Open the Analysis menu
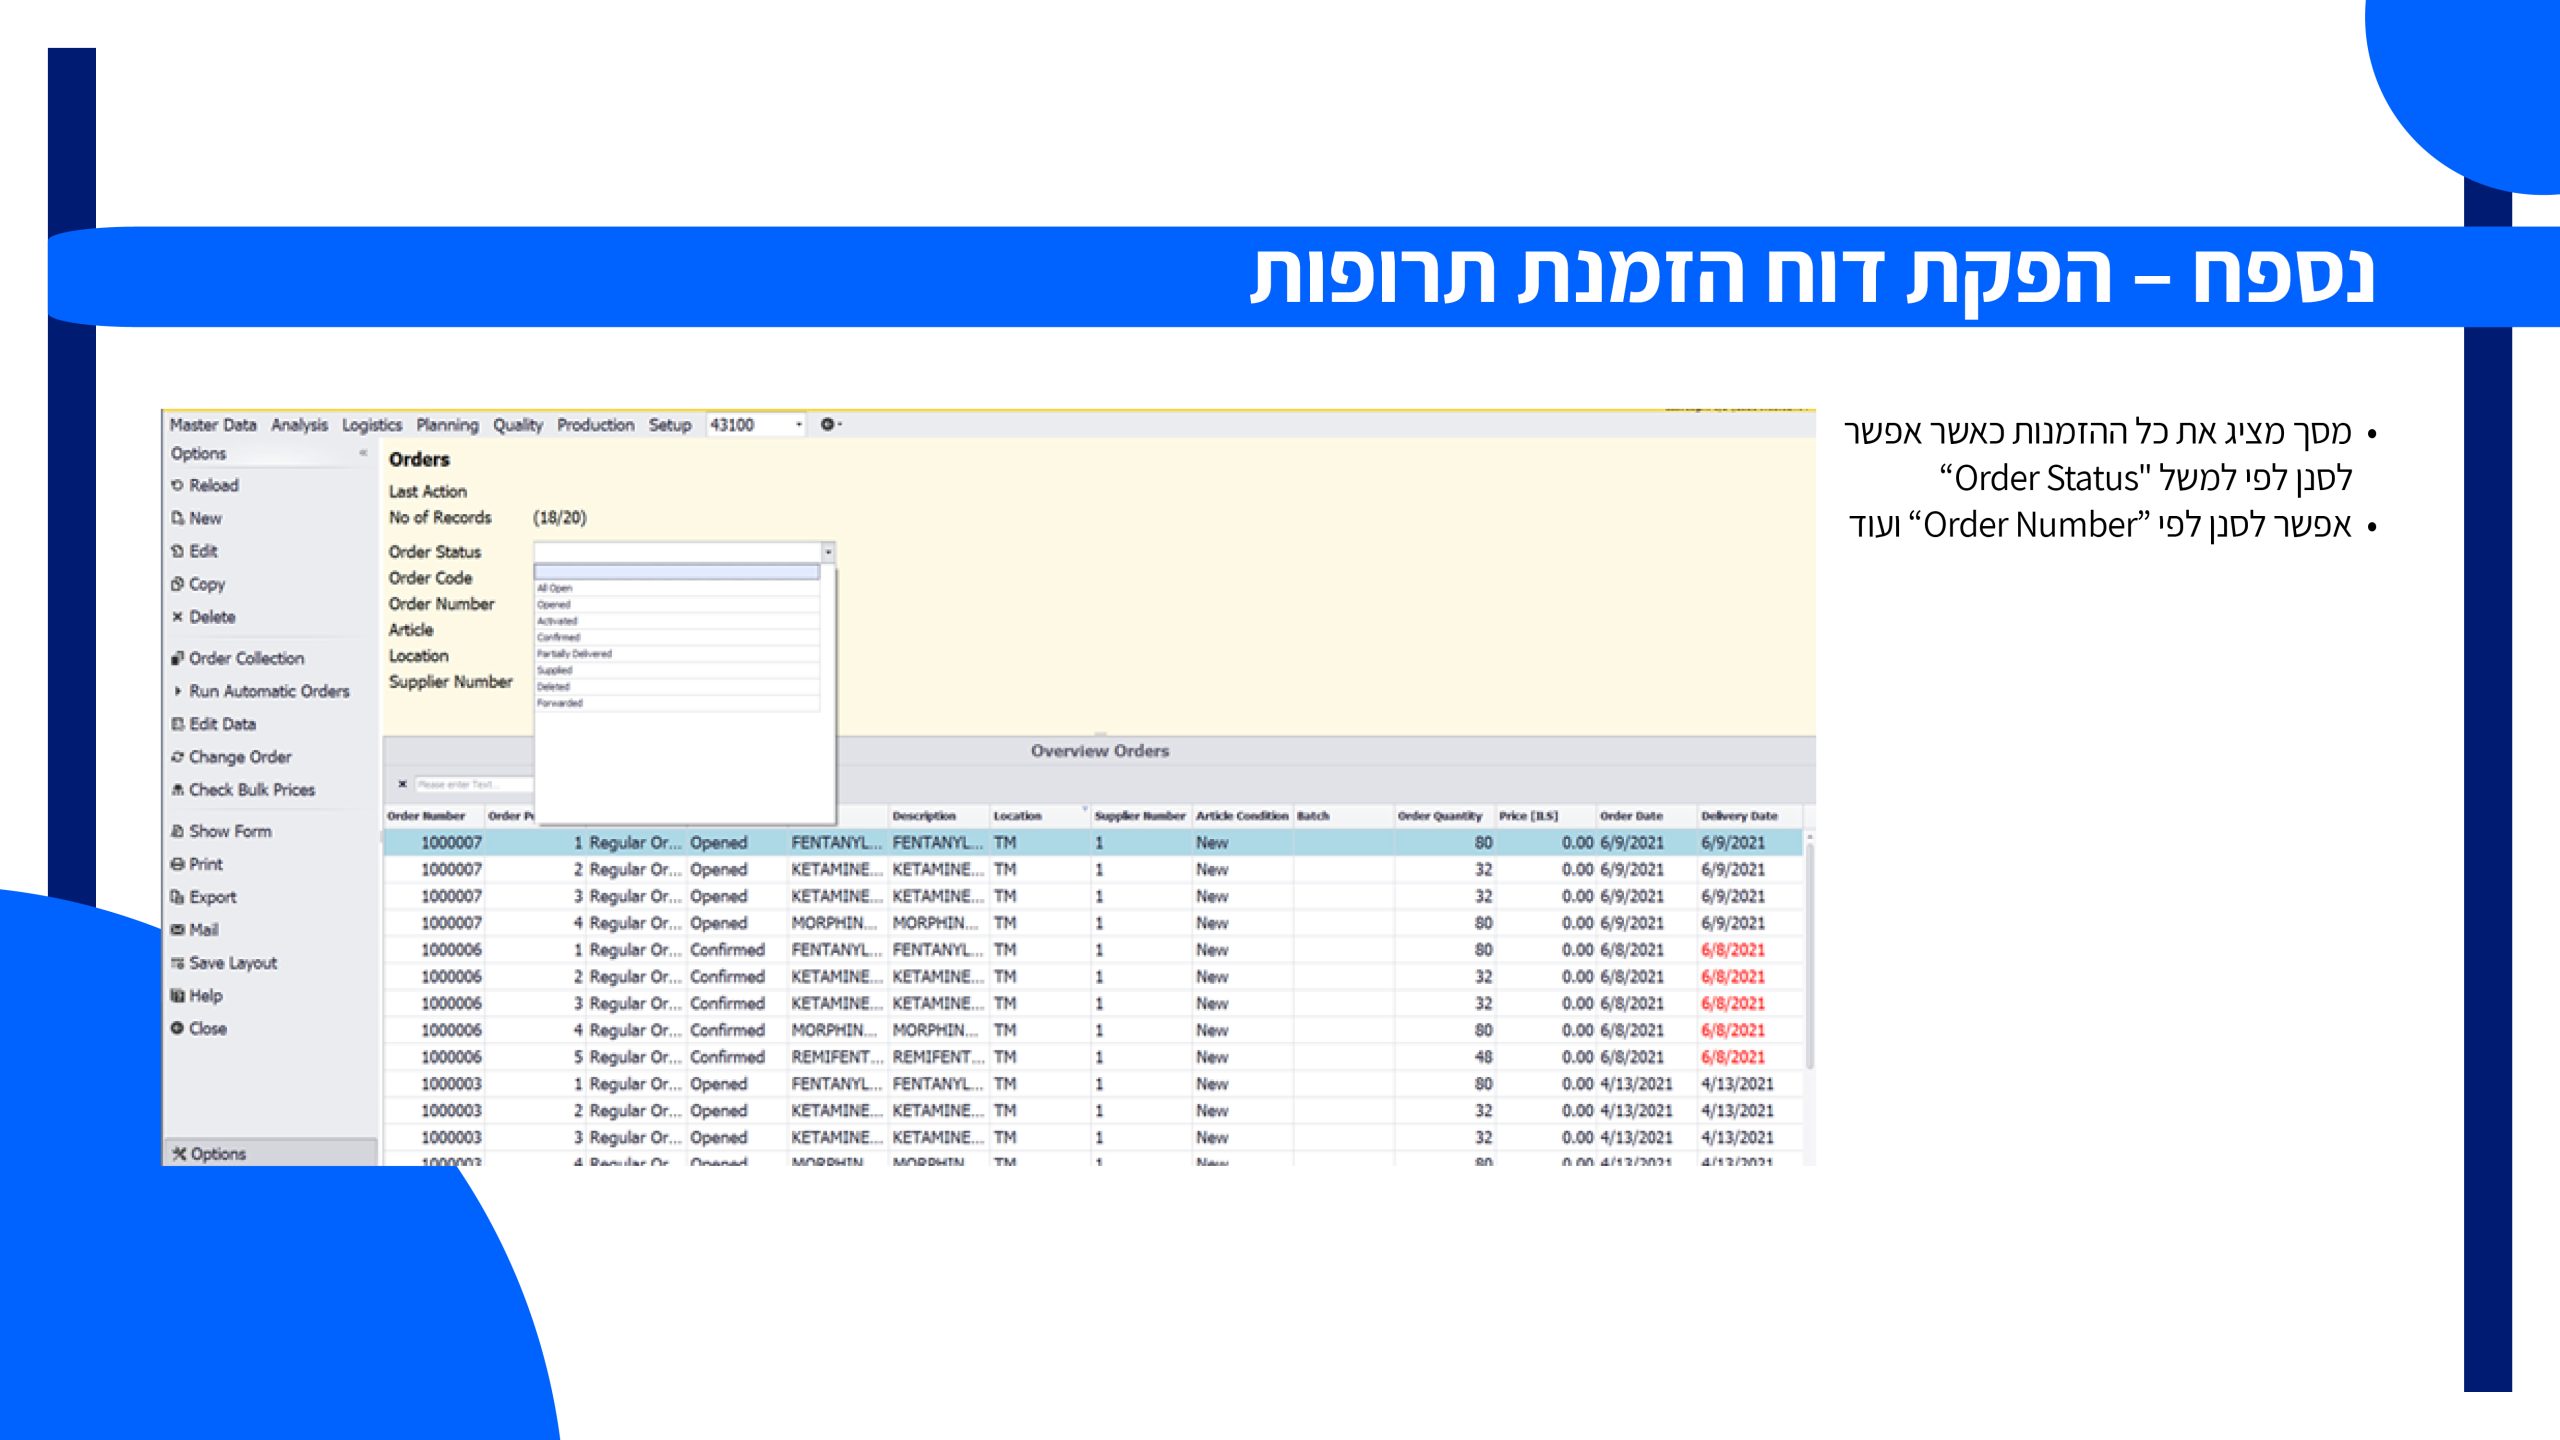2560x1440 pixels. (299, 425)
